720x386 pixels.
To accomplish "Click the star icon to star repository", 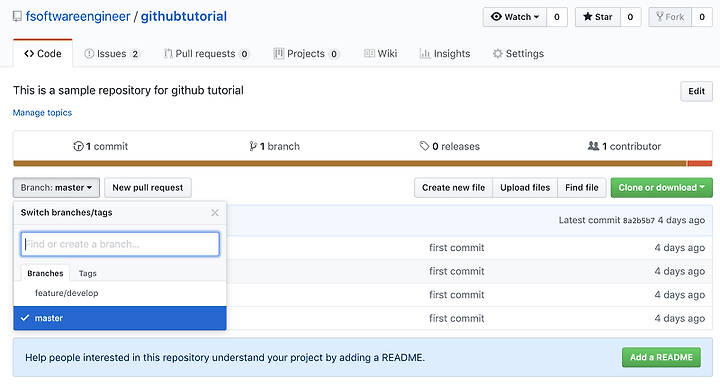I will tap(587, 17).
